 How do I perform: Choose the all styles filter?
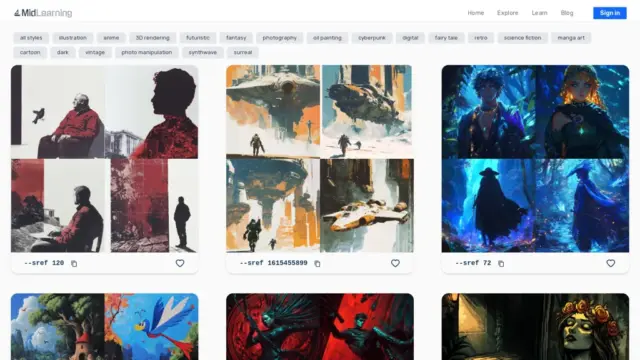tap(31, 38)
